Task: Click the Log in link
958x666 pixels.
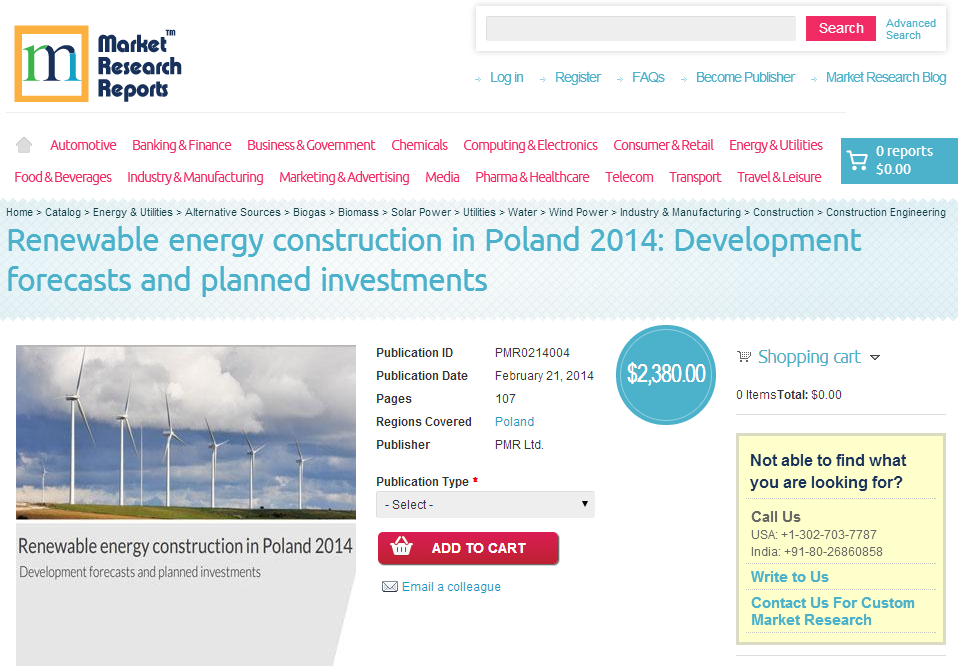Action: coord(506,78)
